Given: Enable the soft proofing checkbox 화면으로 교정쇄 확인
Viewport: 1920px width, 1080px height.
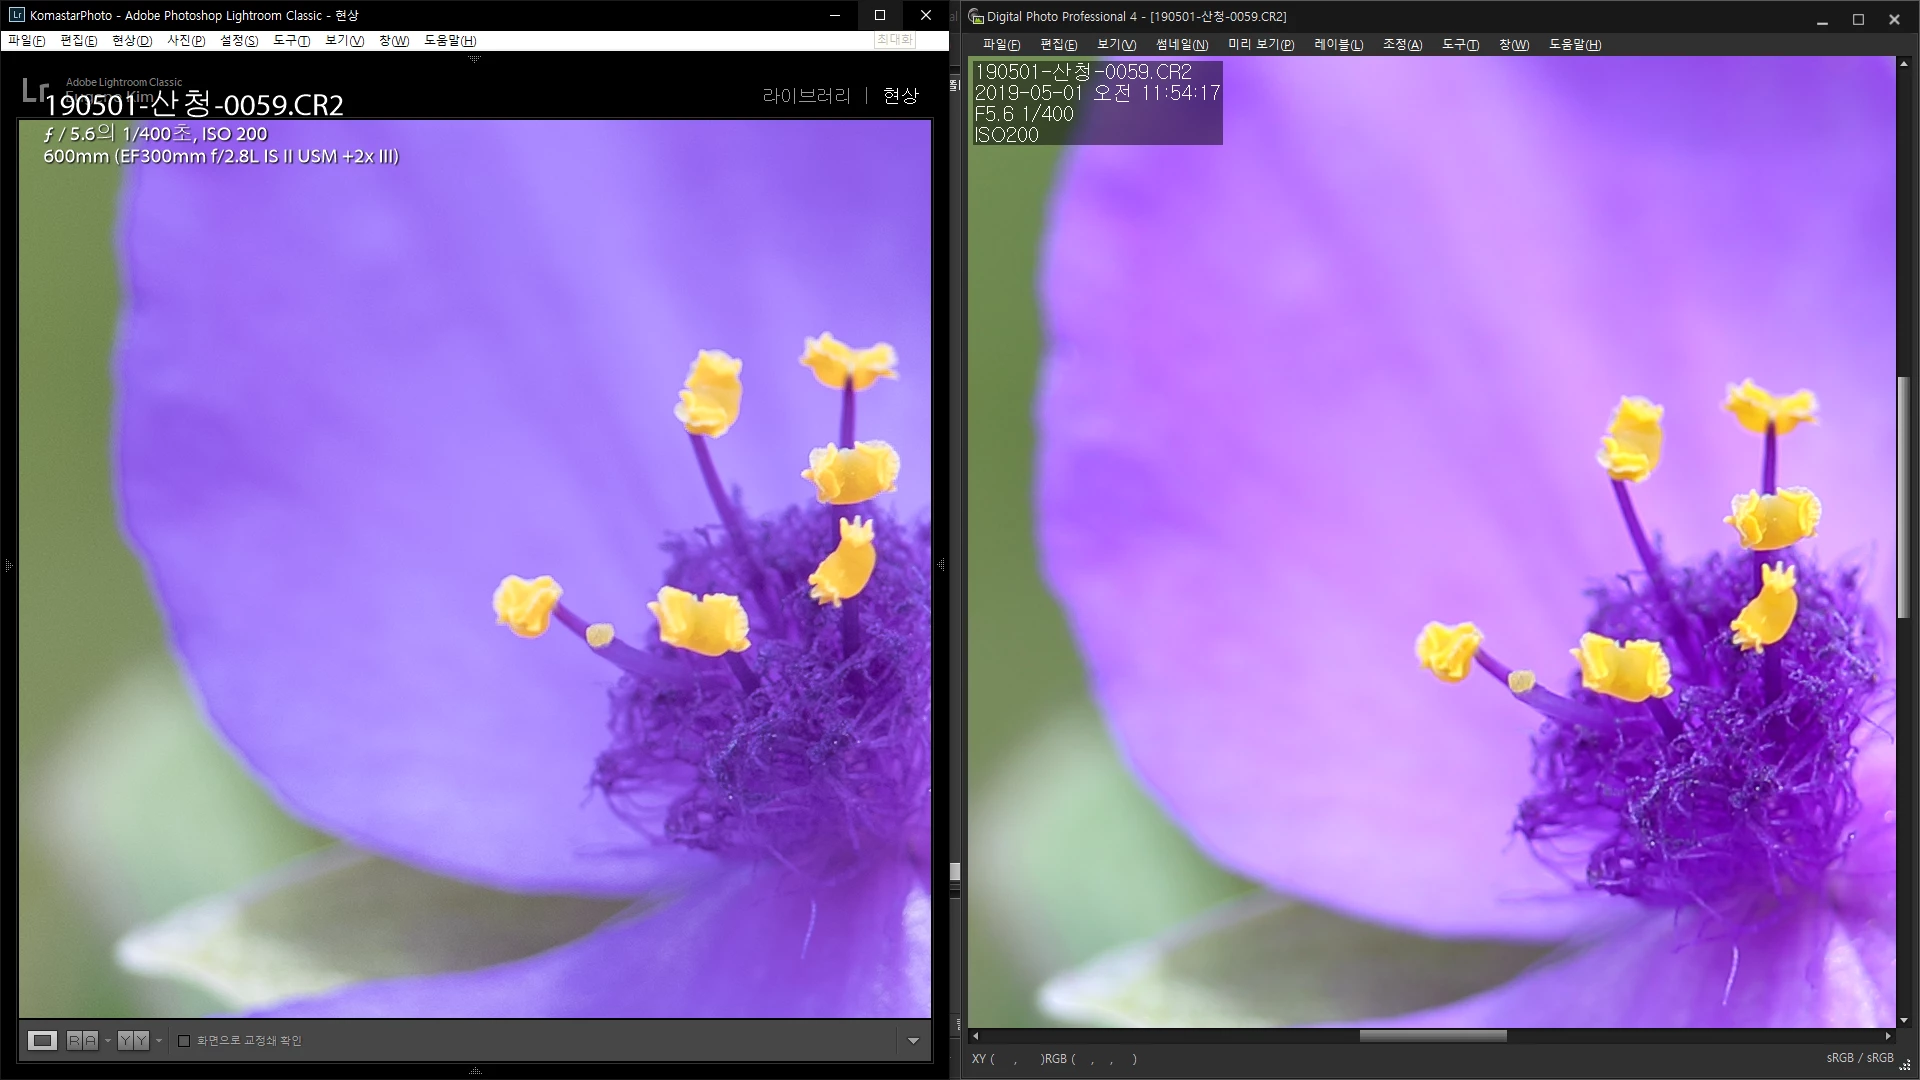Looking at the screenshot, I should (x=184, y=1041).
